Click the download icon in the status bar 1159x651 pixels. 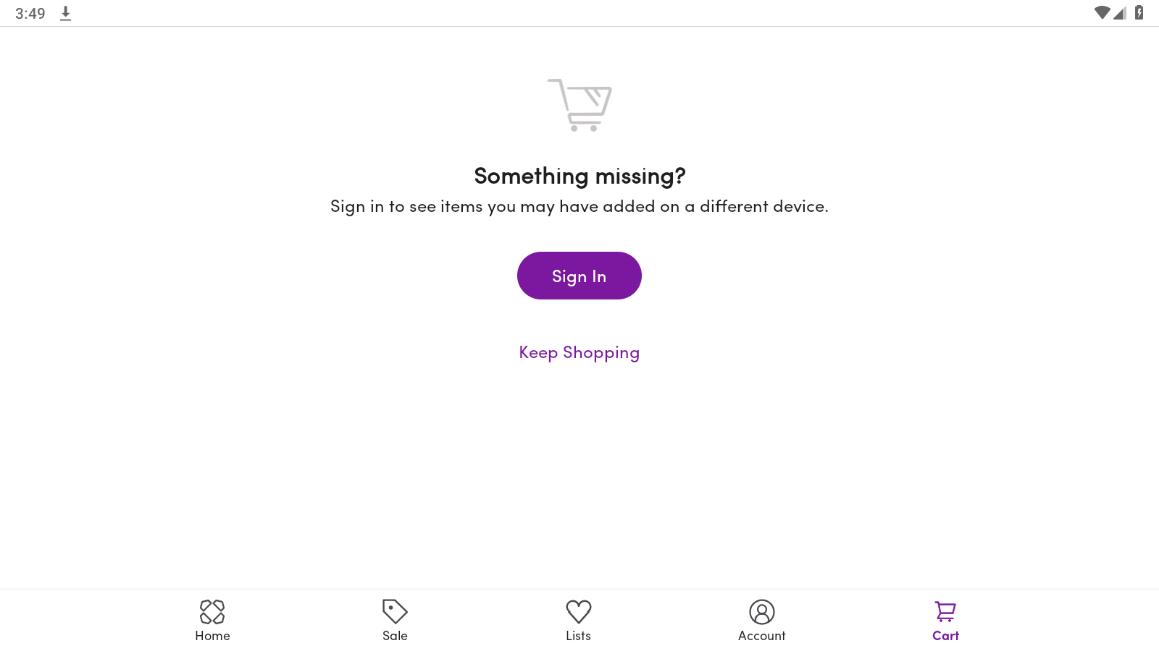(x=66, y=13)
